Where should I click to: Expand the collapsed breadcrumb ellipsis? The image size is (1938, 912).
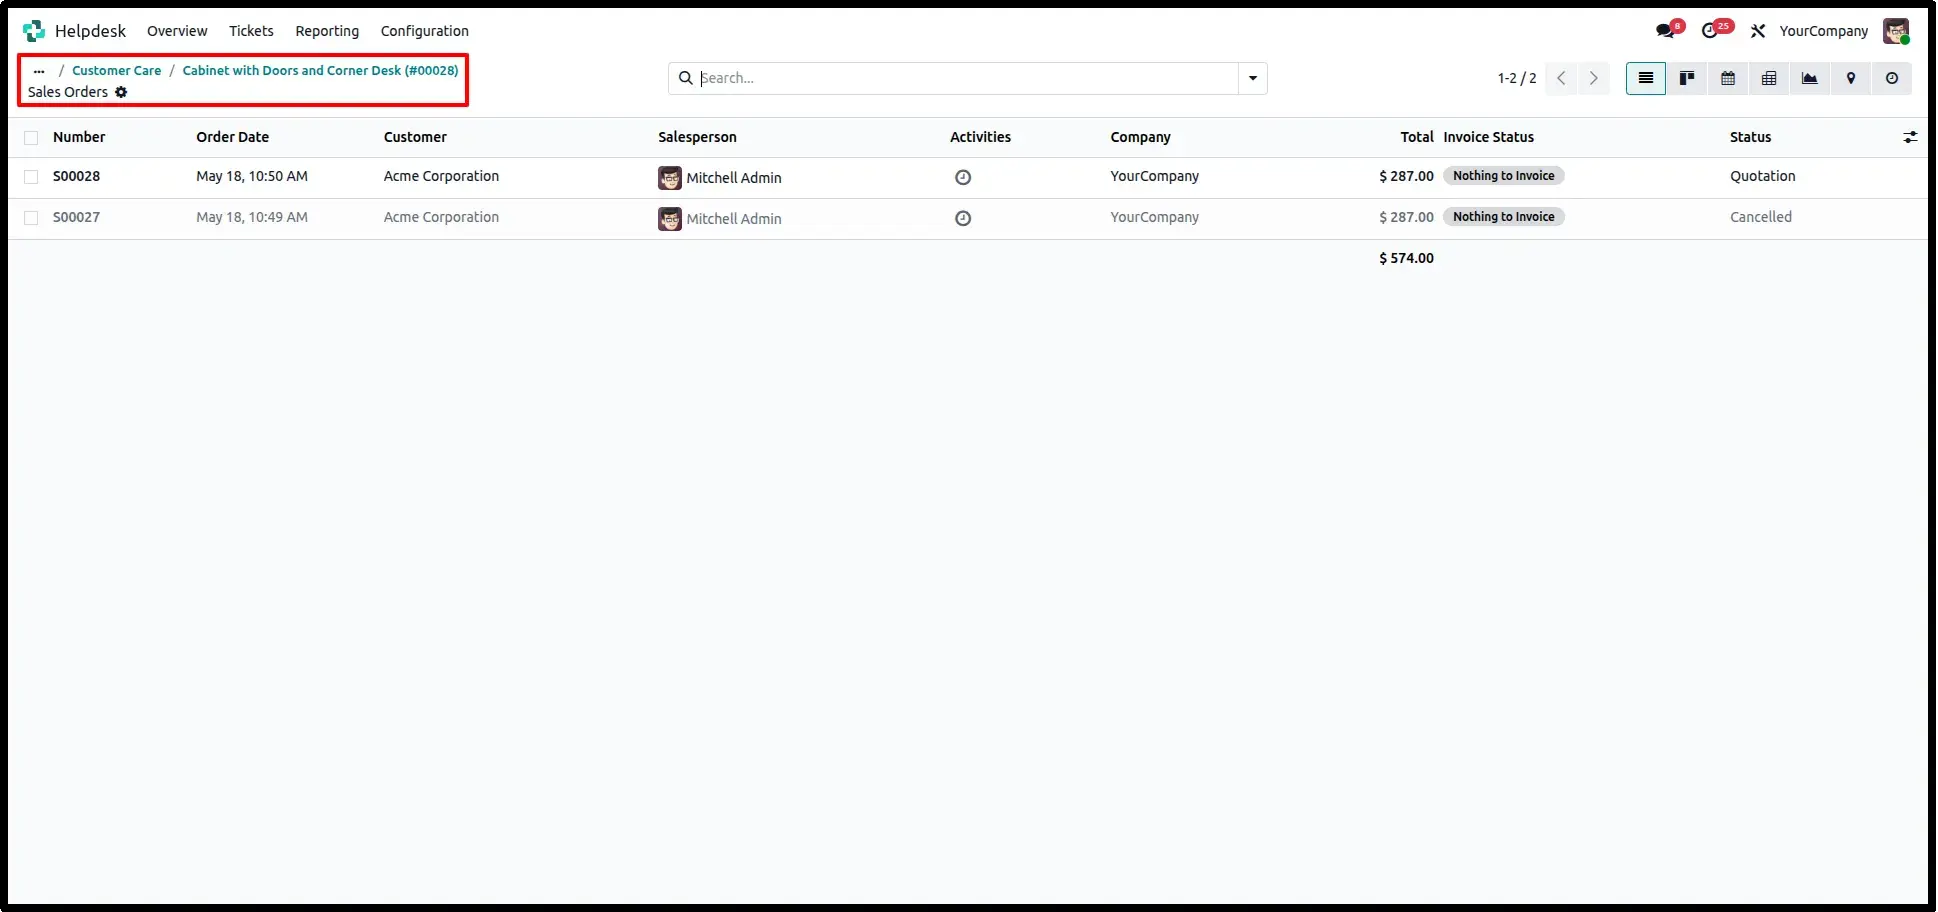coord(39,71)
